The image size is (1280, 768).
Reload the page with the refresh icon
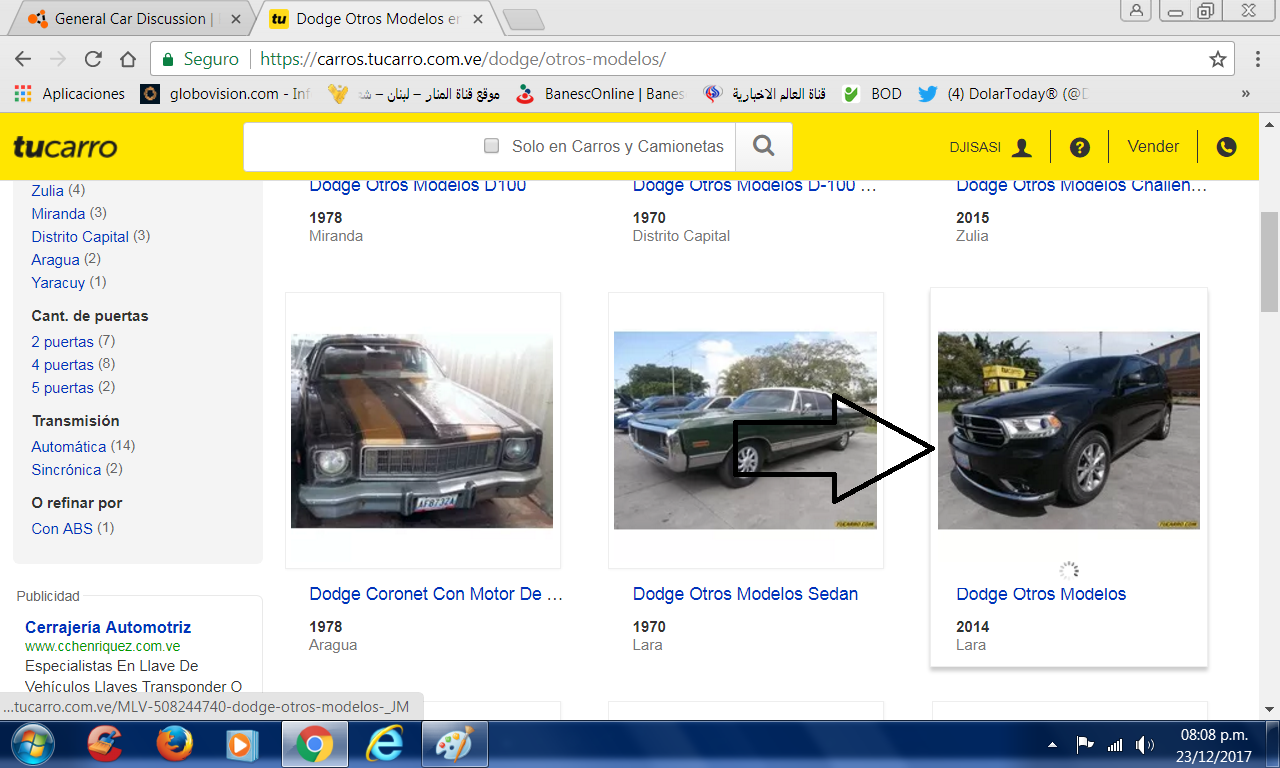[93, 59]
